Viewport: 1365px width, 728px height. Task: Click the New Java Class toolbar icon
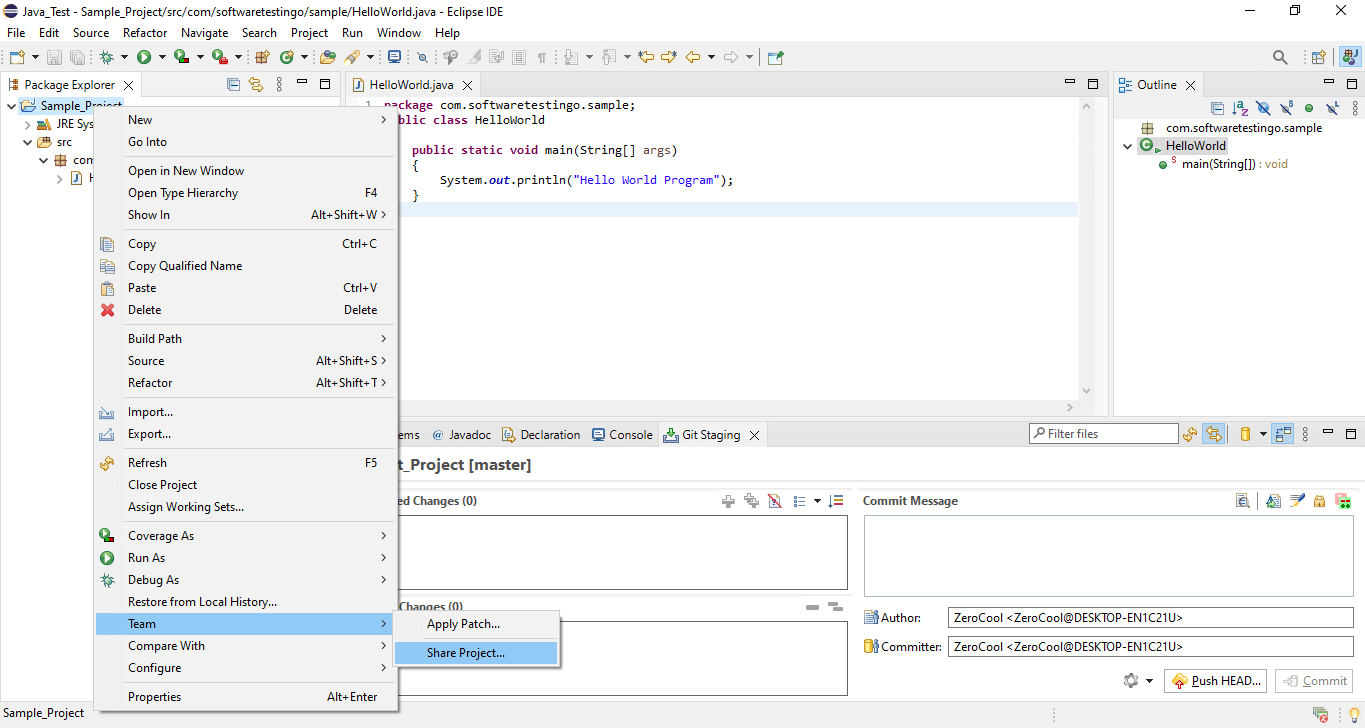pos(287,57)
